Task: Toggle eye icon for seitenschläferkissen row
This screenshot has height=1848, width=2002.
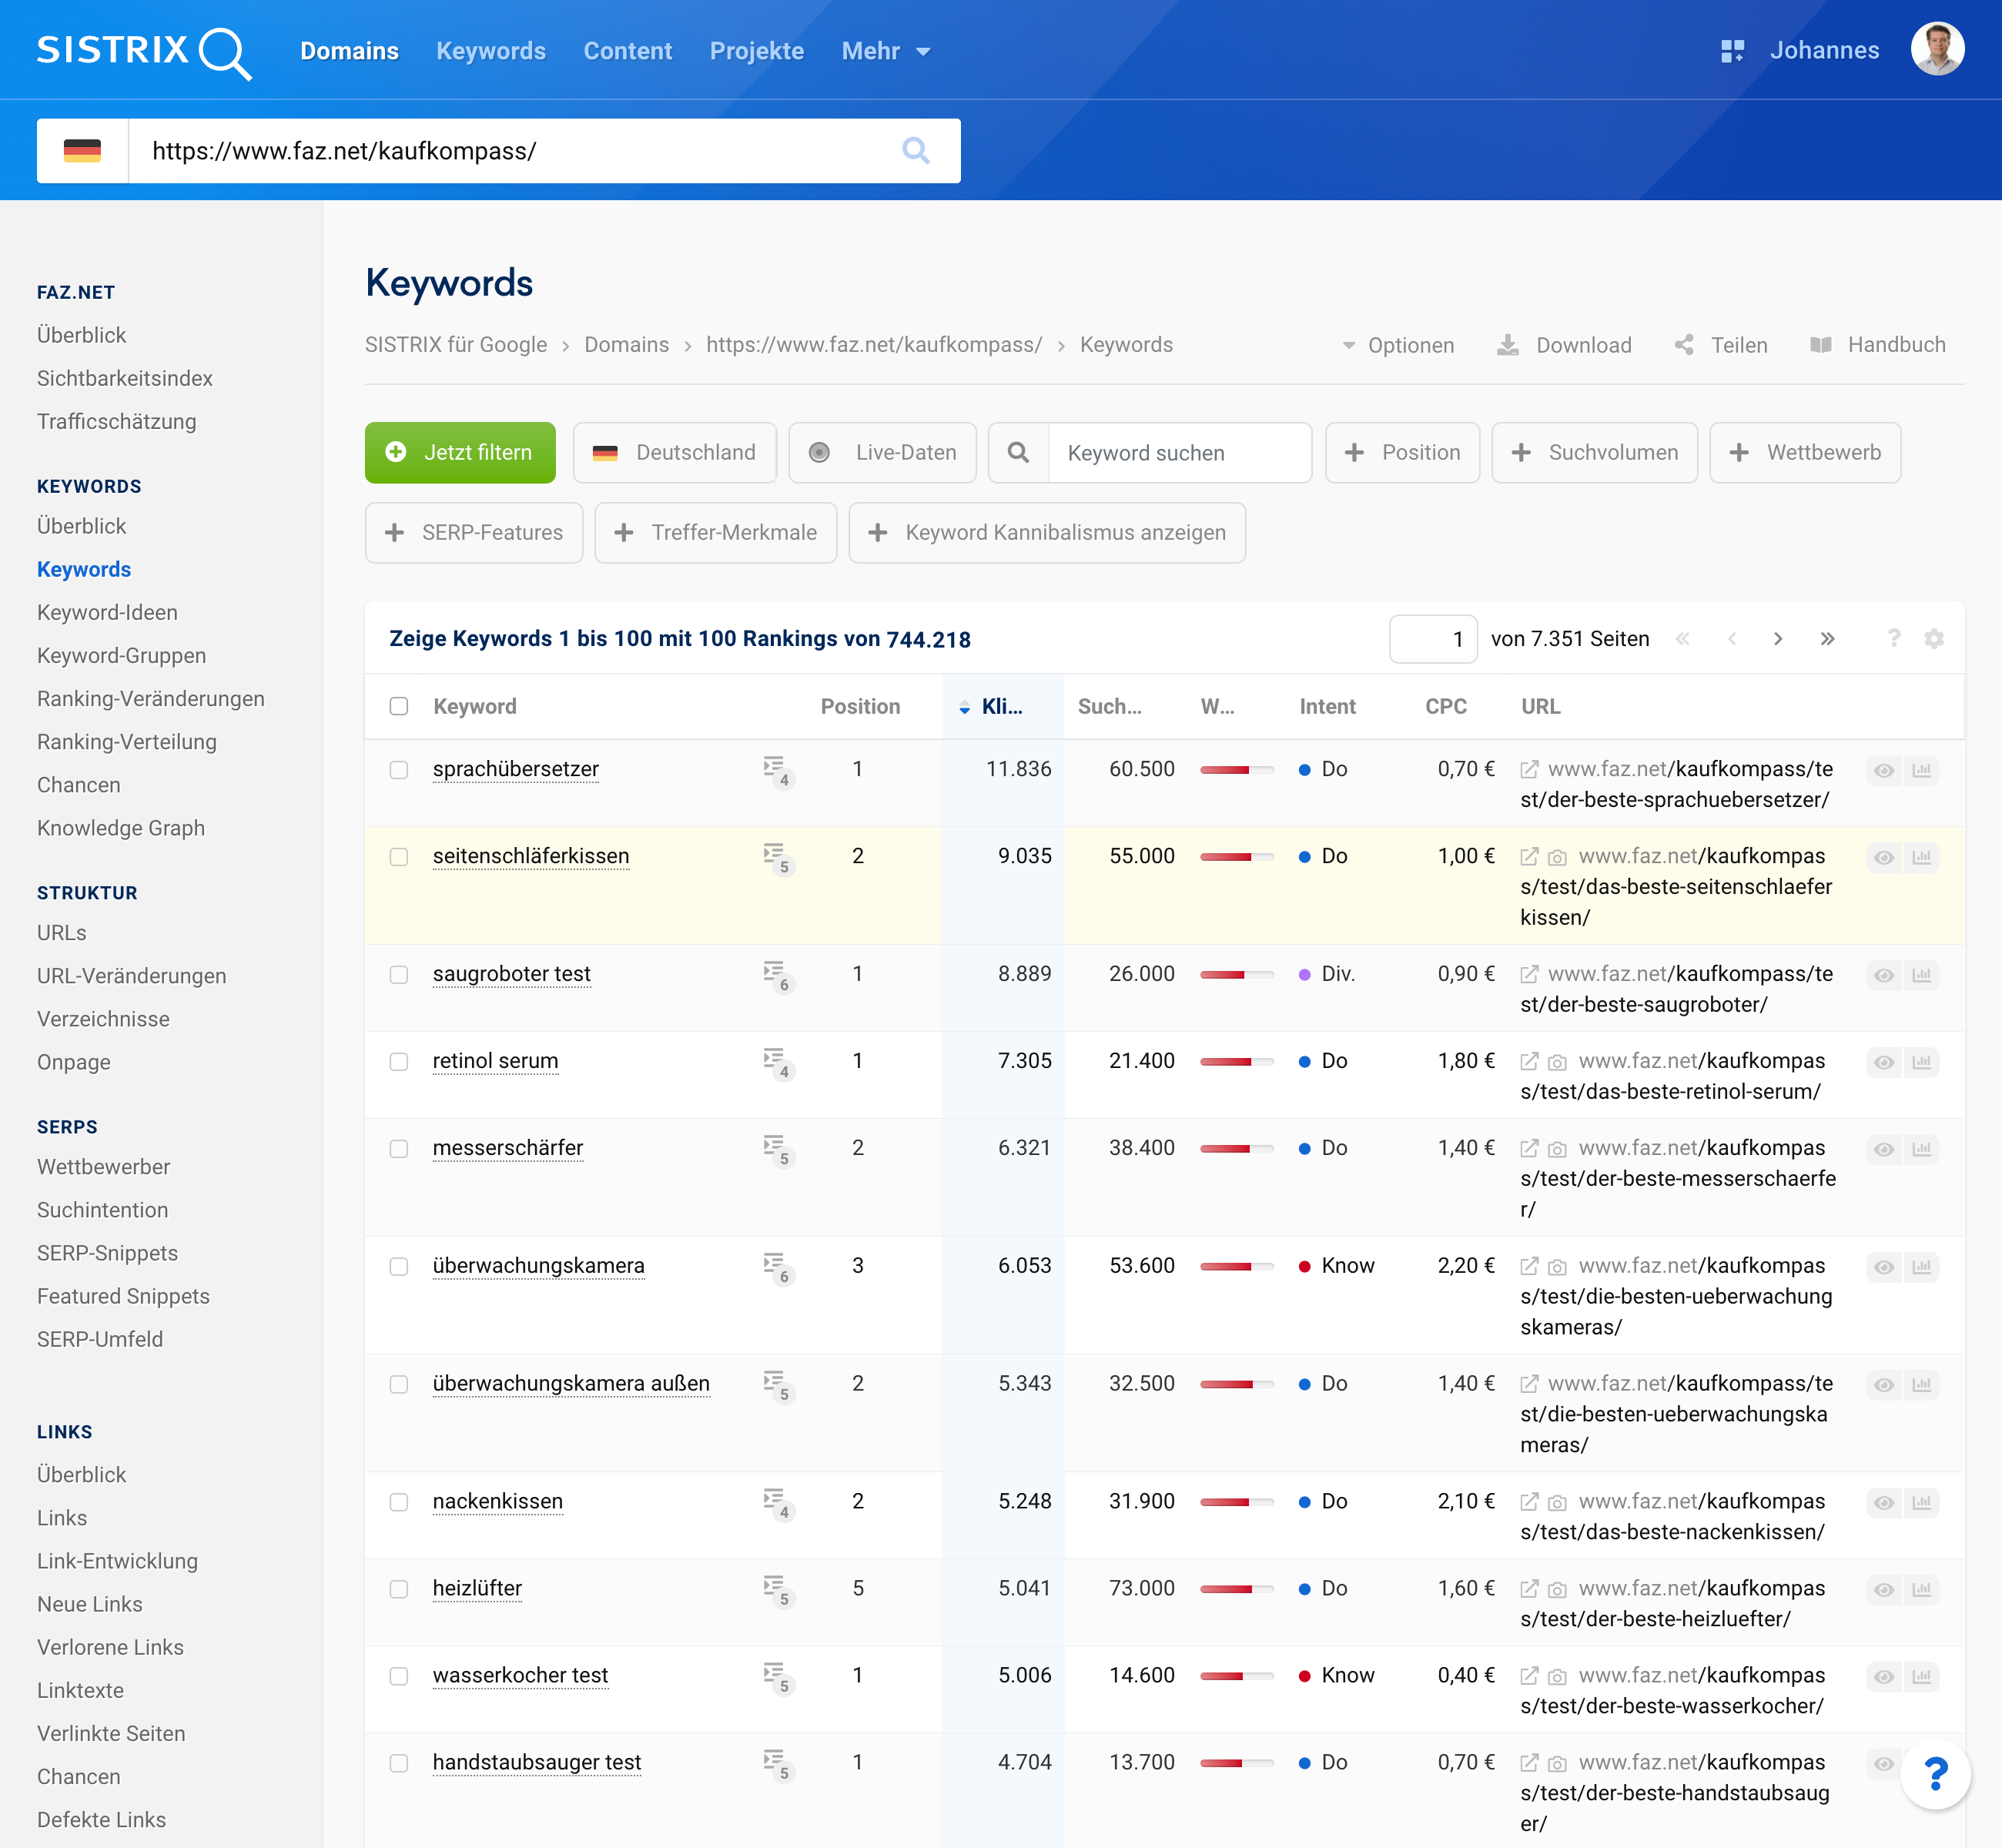Action: (1884, 857)
